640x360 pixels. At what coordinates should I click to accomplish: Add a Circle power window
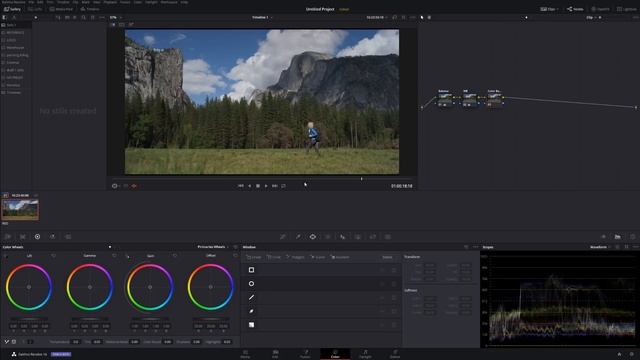[251, 284]
